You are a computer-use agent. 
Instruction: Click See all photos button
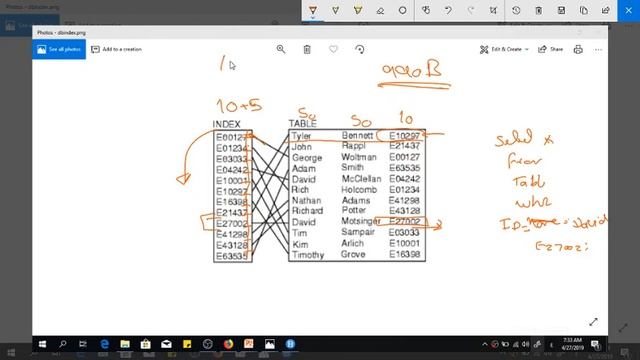point(59,49)
